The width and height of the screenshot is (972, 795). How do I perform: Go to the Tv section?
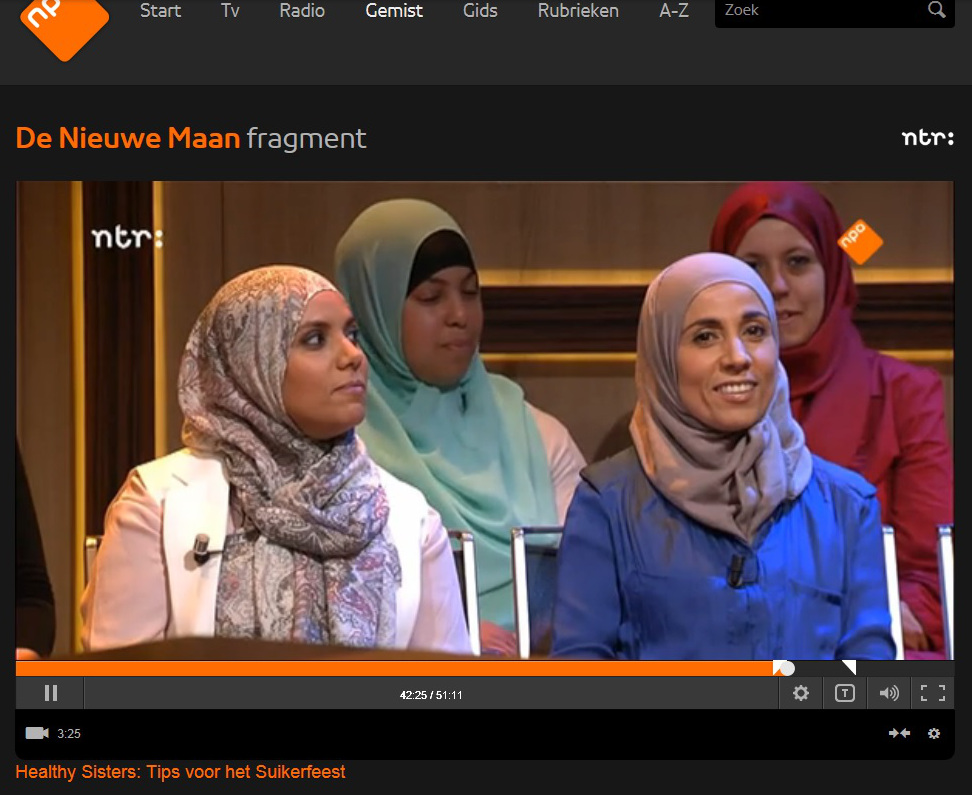[x=230, y=11]
